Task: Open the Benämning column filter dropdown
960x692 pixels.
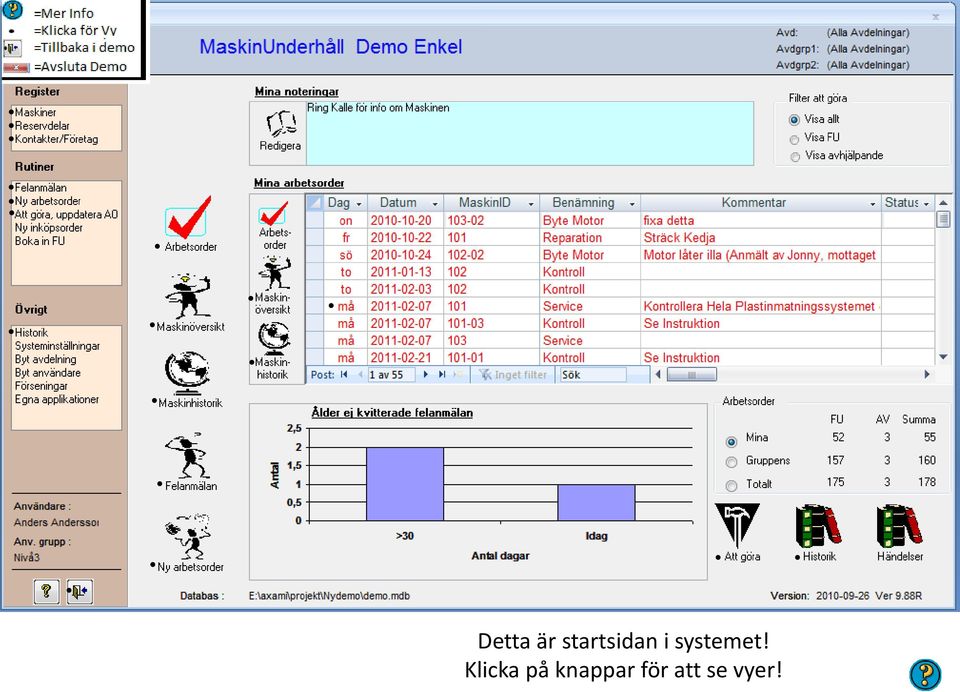Action: (632, 203)
